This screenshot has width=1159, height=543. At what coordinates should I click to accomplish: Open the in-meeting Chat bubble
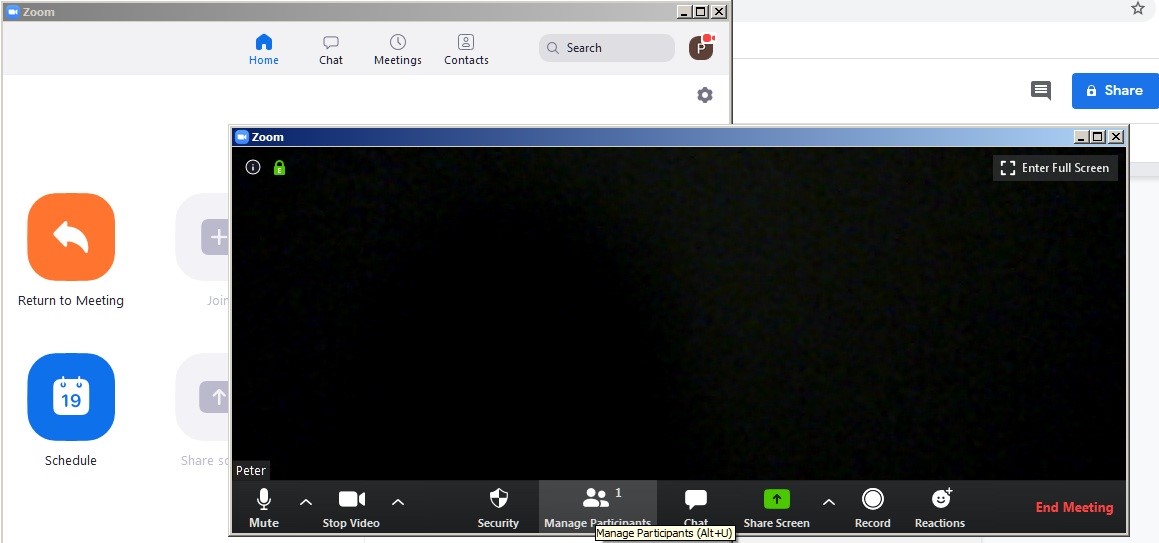(696, 508)
